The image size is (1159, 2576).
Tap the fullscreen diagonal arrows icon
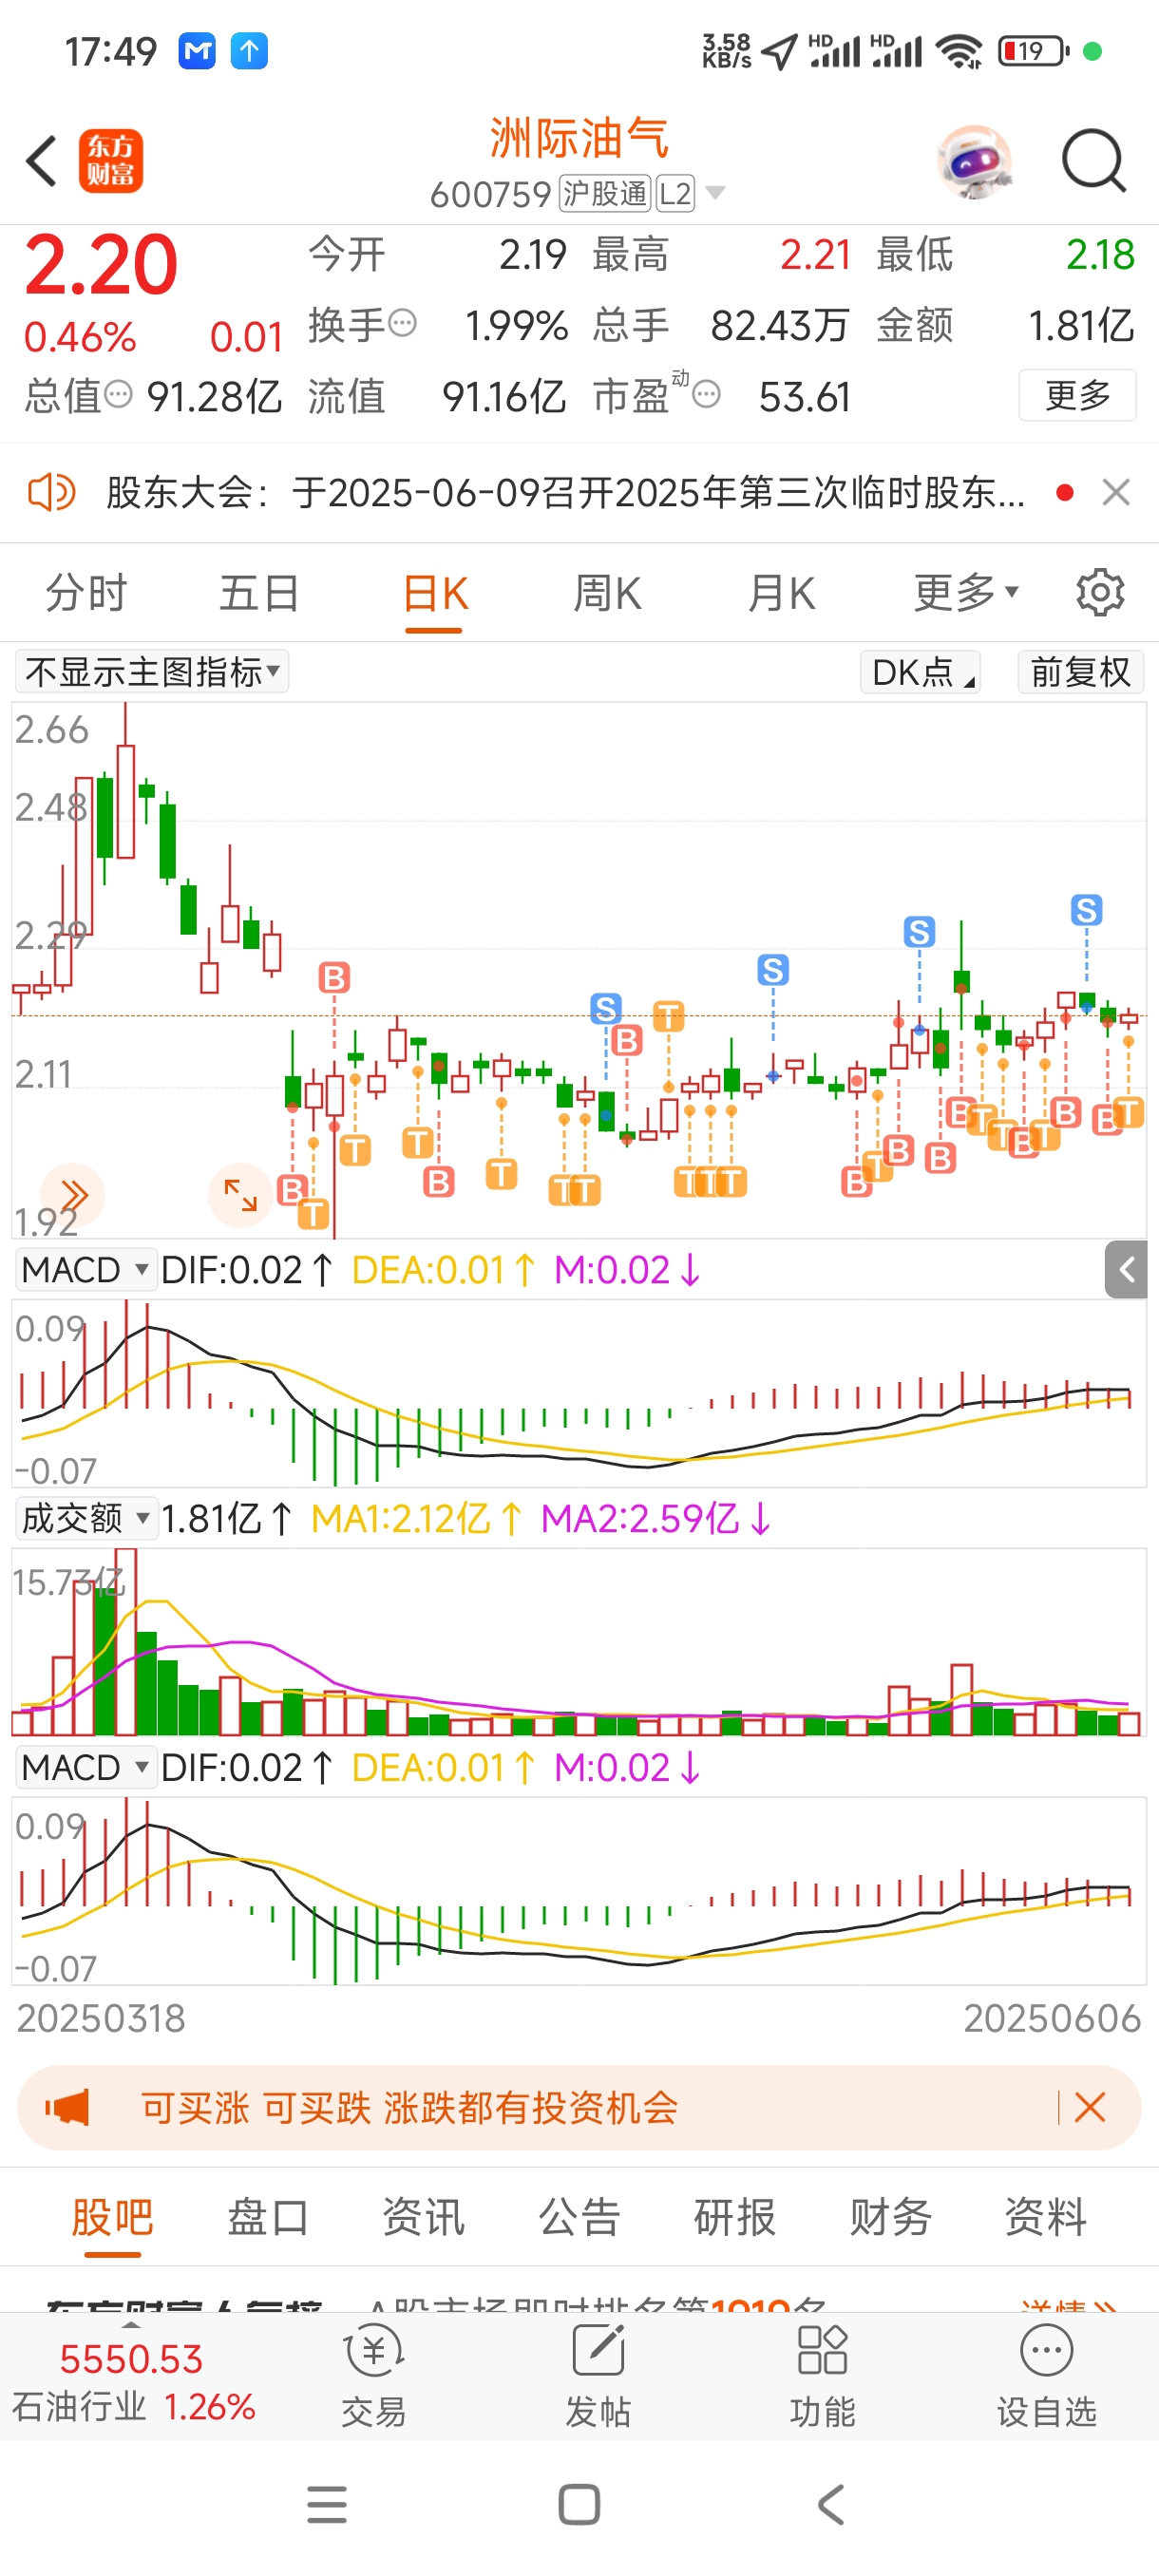(240, 1195)
